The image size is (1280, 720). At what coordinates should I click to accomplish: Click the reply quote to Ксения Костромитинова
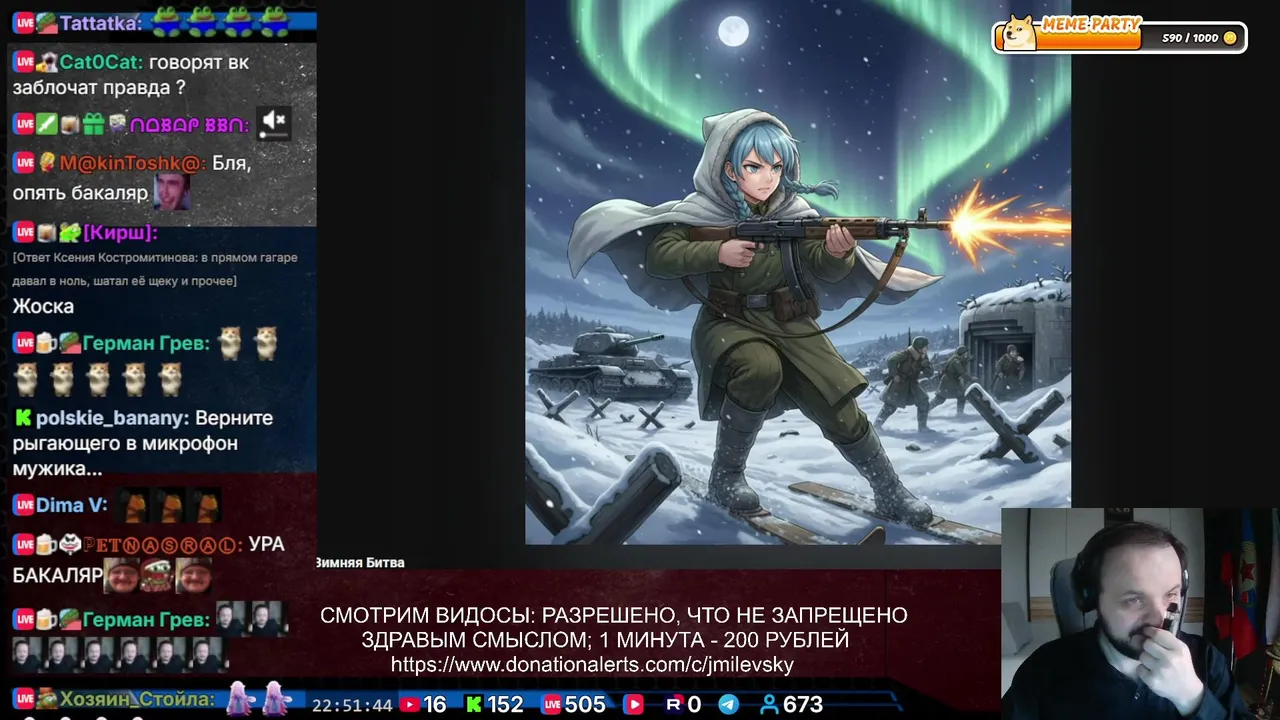[155, 269]
